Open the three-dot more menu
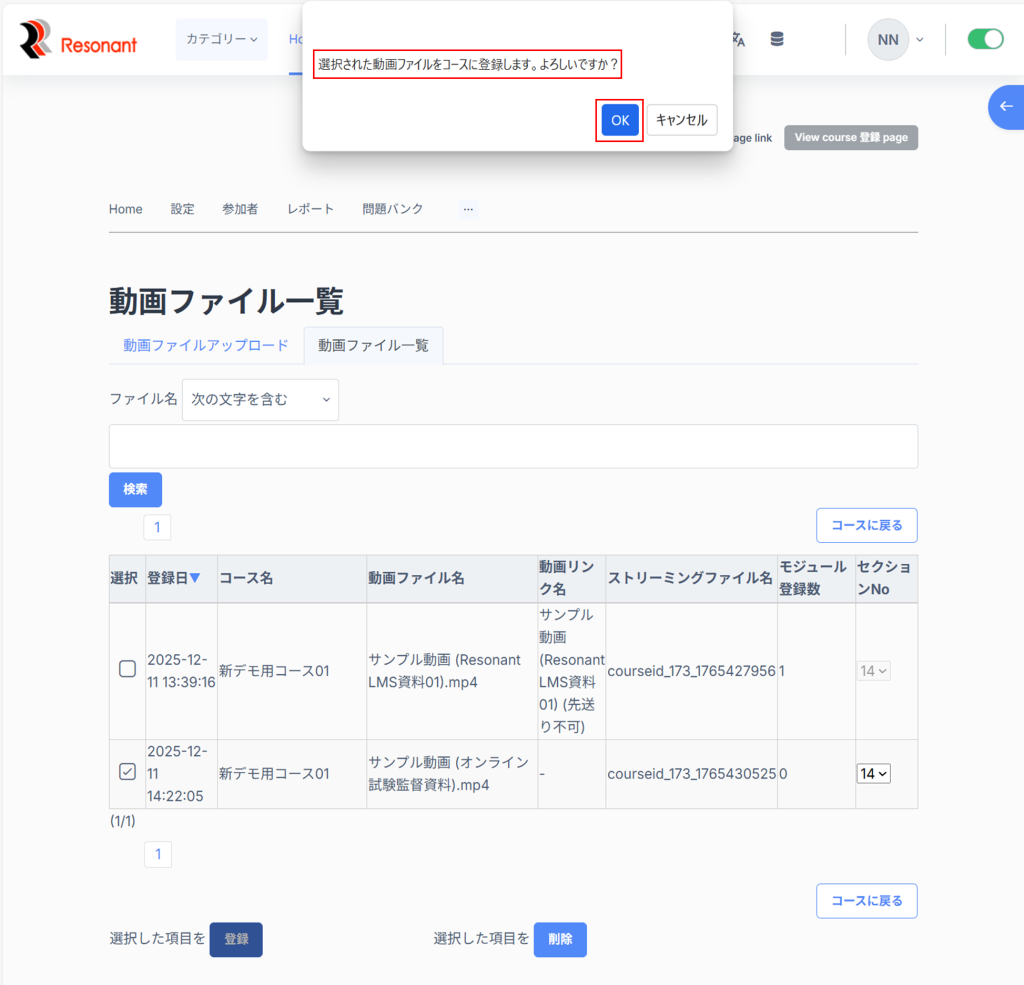This screenshot has width=1024, height=985. point(468,209)
